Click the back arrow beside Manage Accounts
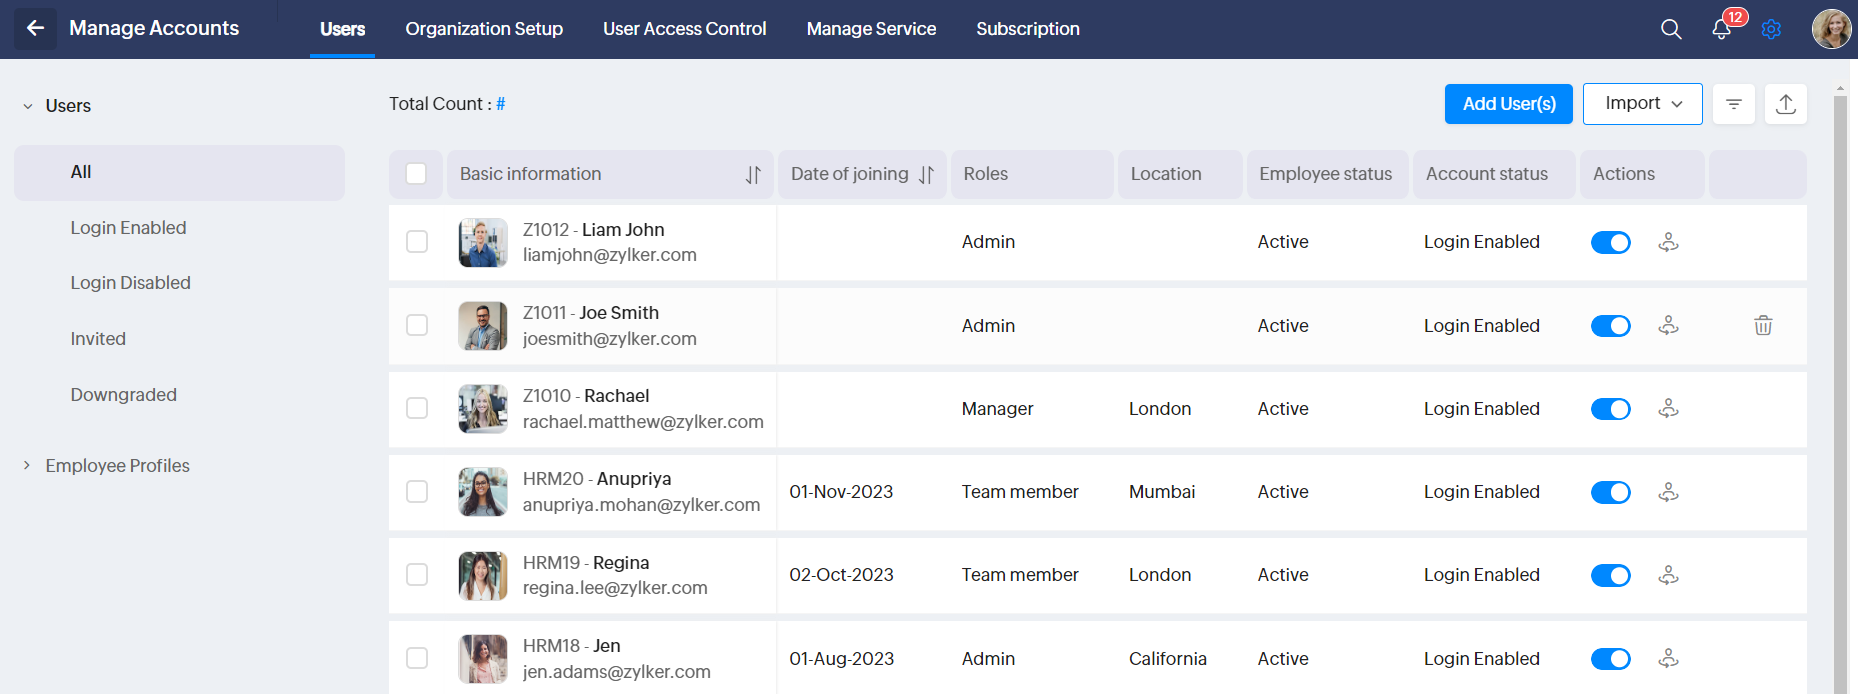This screenshot has width=1858, height=694. pos(35,28)
